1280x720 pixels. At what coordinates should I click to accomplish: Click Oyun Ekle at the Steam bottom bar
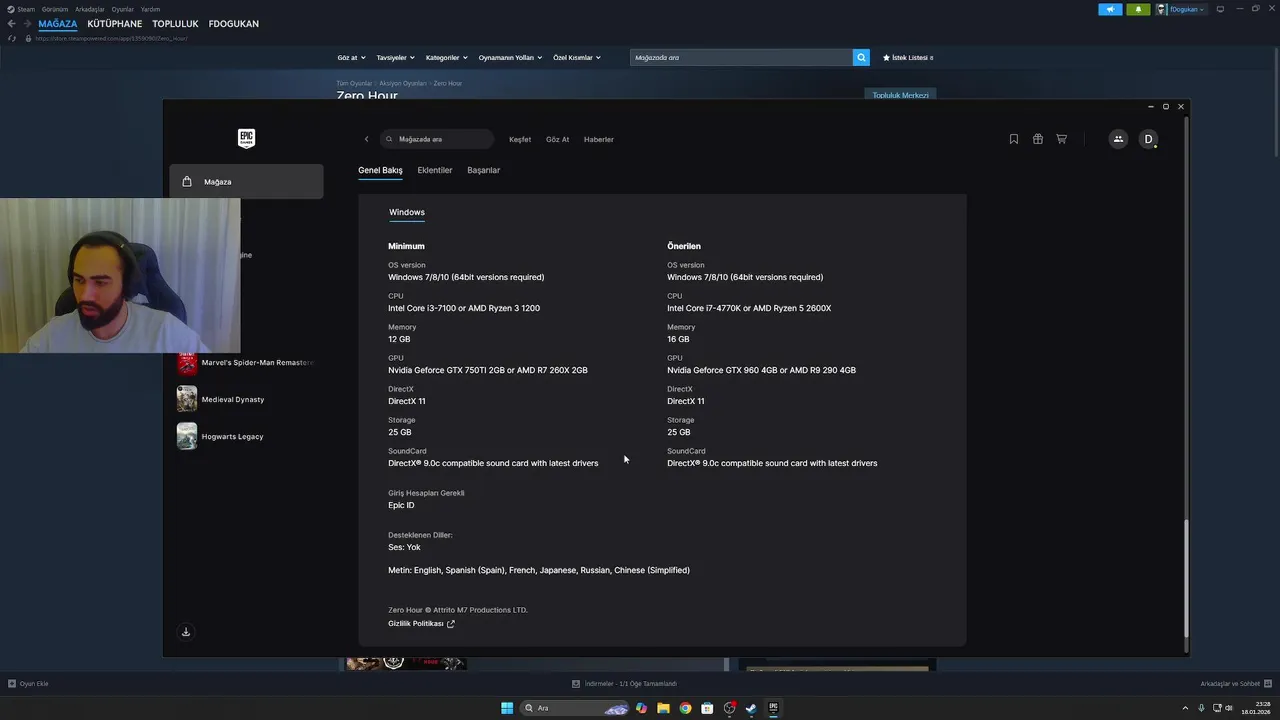click(28, 684)
